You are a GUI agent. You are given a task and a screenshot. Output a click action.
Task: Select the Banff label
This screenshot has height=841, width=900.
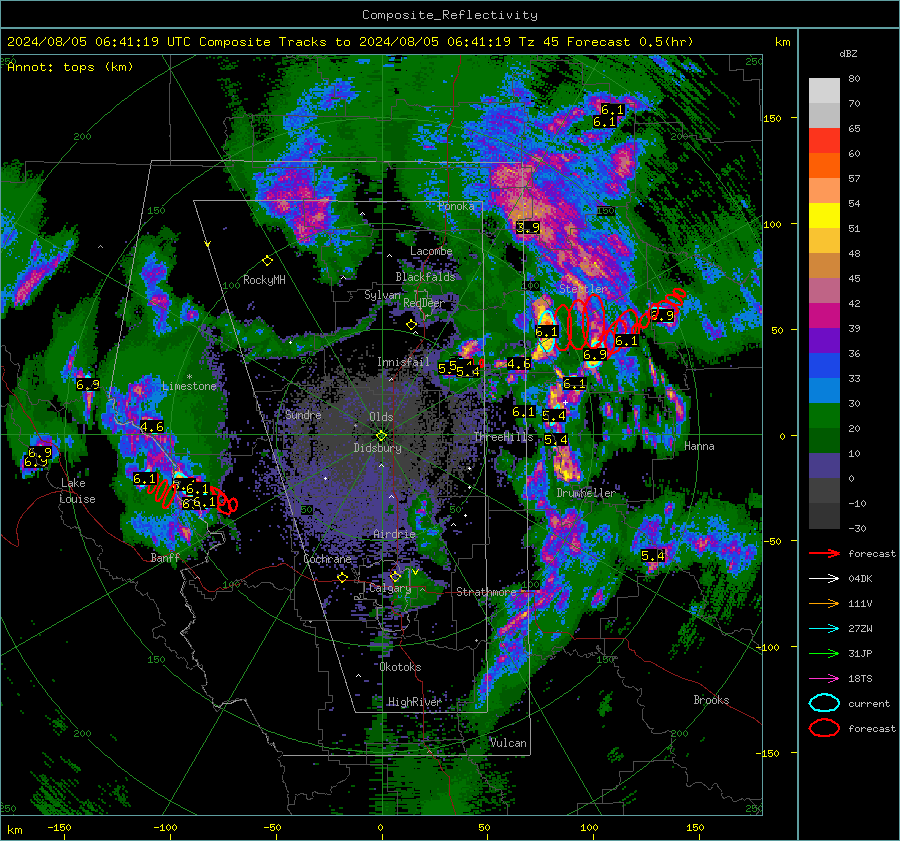click(x=165, y=558)
